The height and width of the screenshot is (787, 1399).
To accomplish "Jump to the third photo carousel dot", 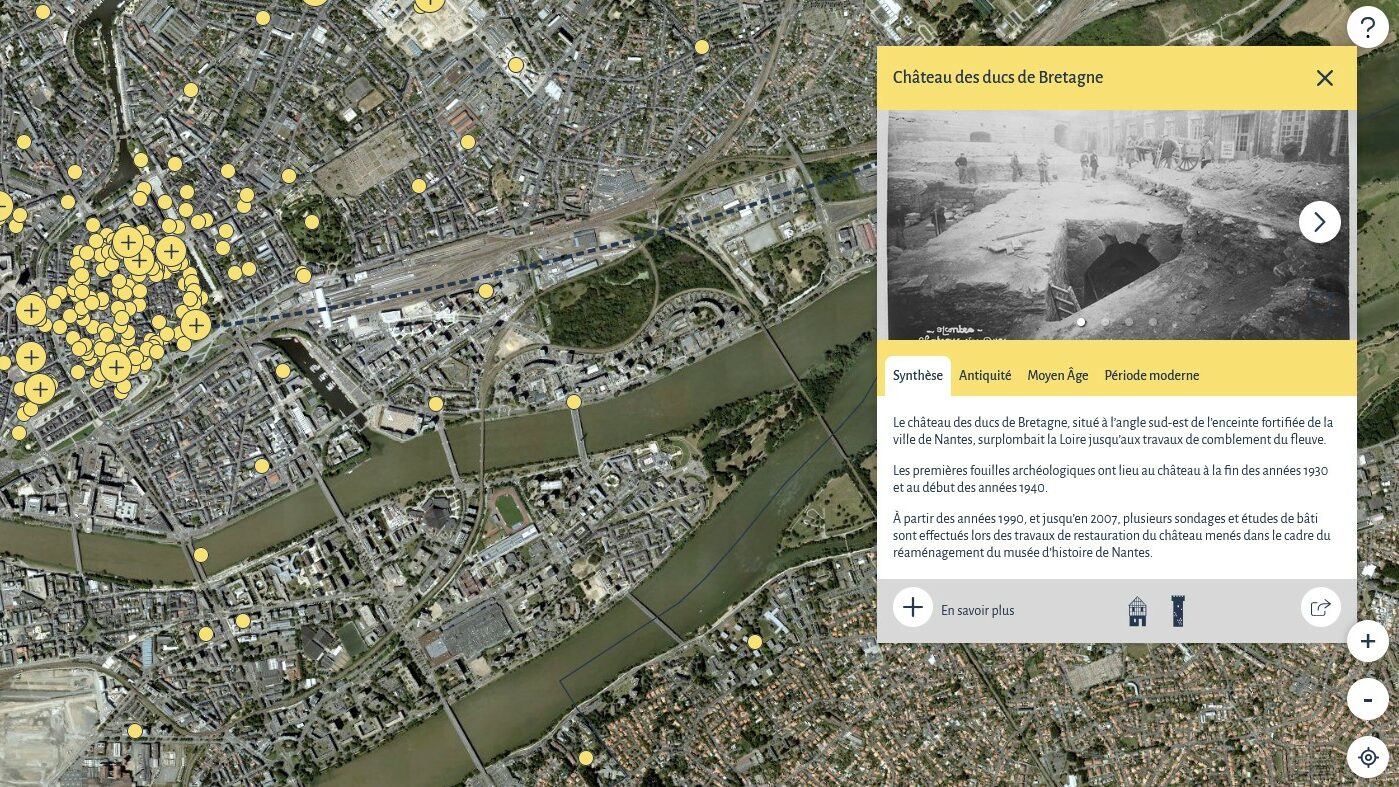I will point(1129,322).
